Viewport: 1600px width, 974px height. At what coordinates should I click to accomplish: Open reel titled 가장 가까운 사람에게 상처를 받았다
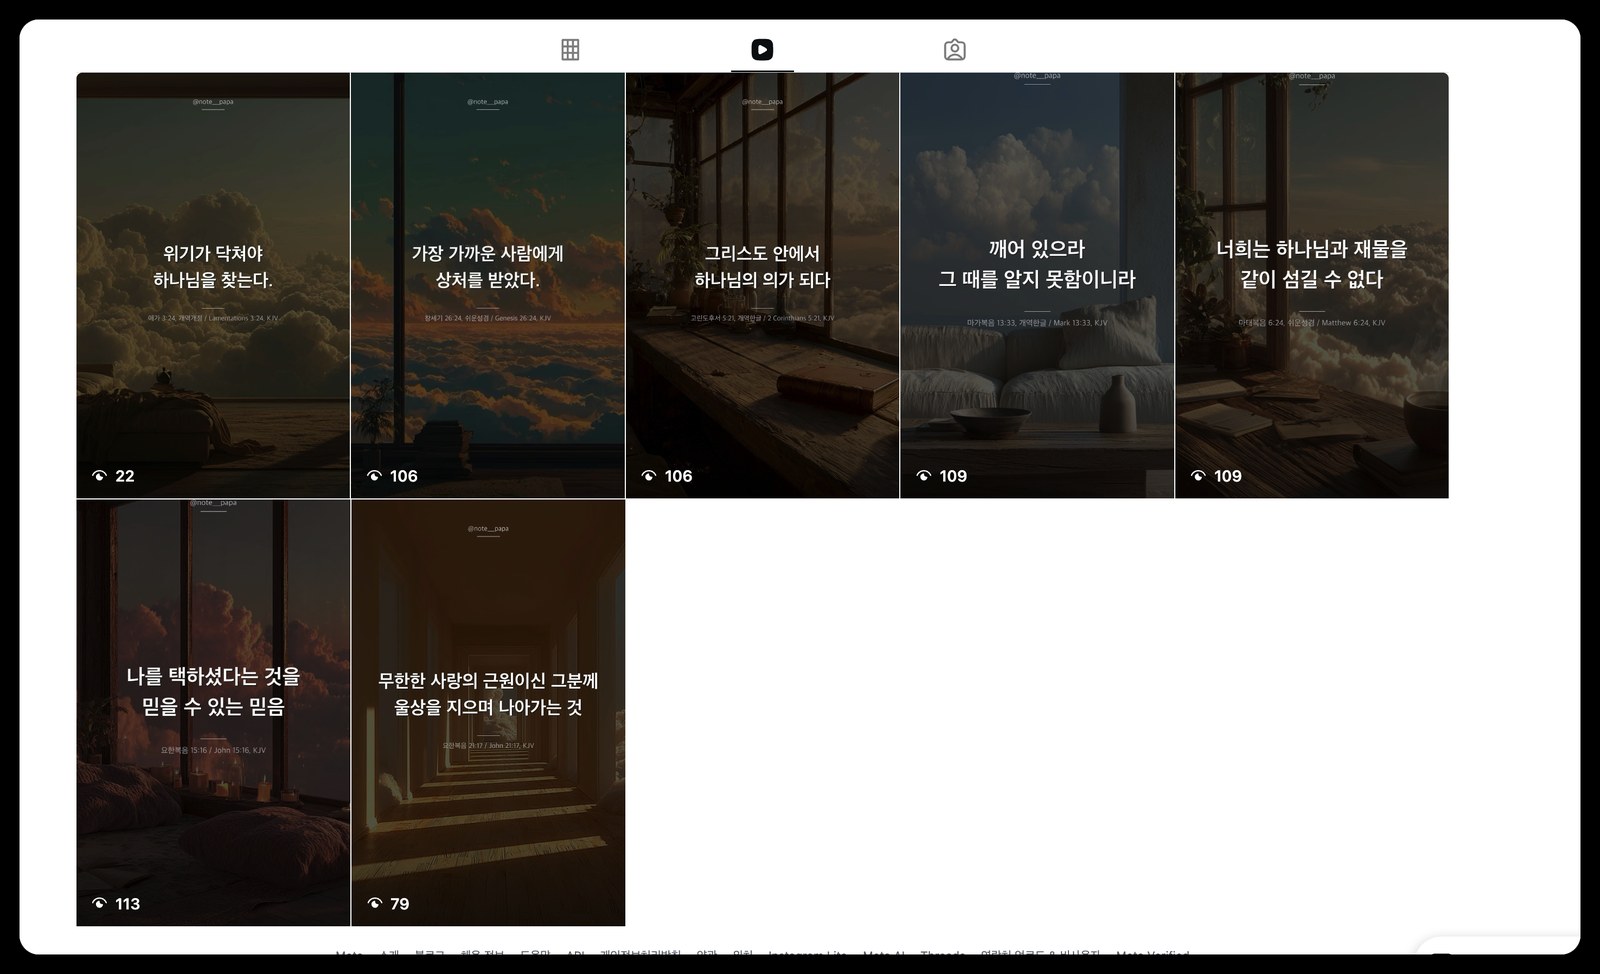(487, 285)
